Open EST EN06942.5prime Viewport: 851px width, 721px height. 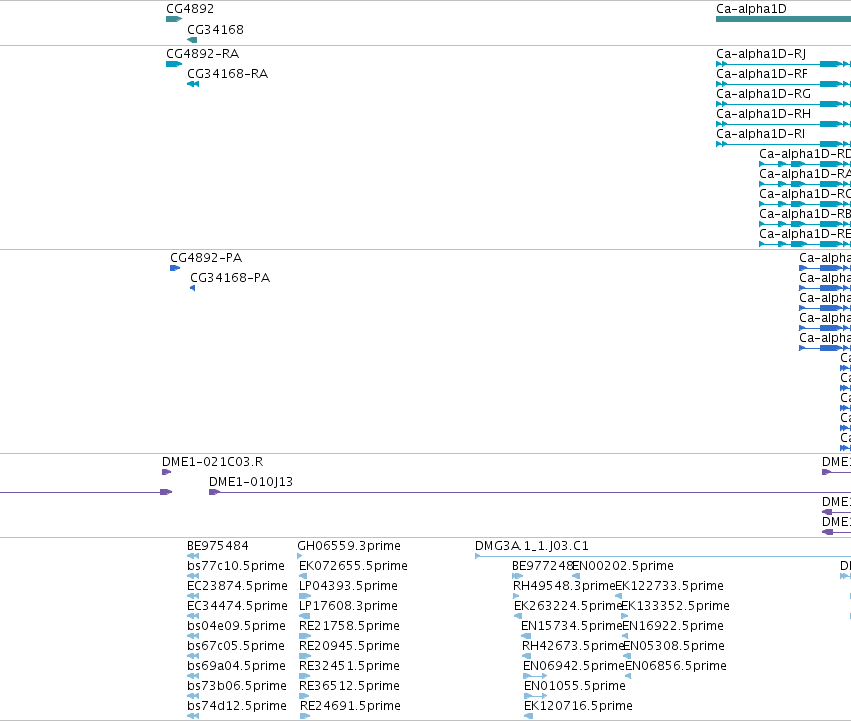click(x=574, y=666)
